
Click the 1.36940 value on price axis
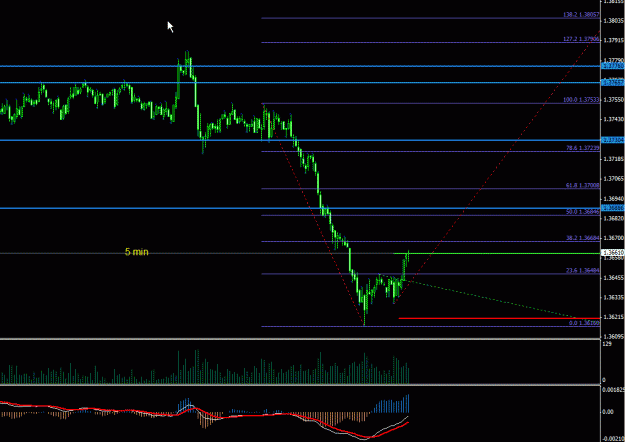tap(614, 198)
